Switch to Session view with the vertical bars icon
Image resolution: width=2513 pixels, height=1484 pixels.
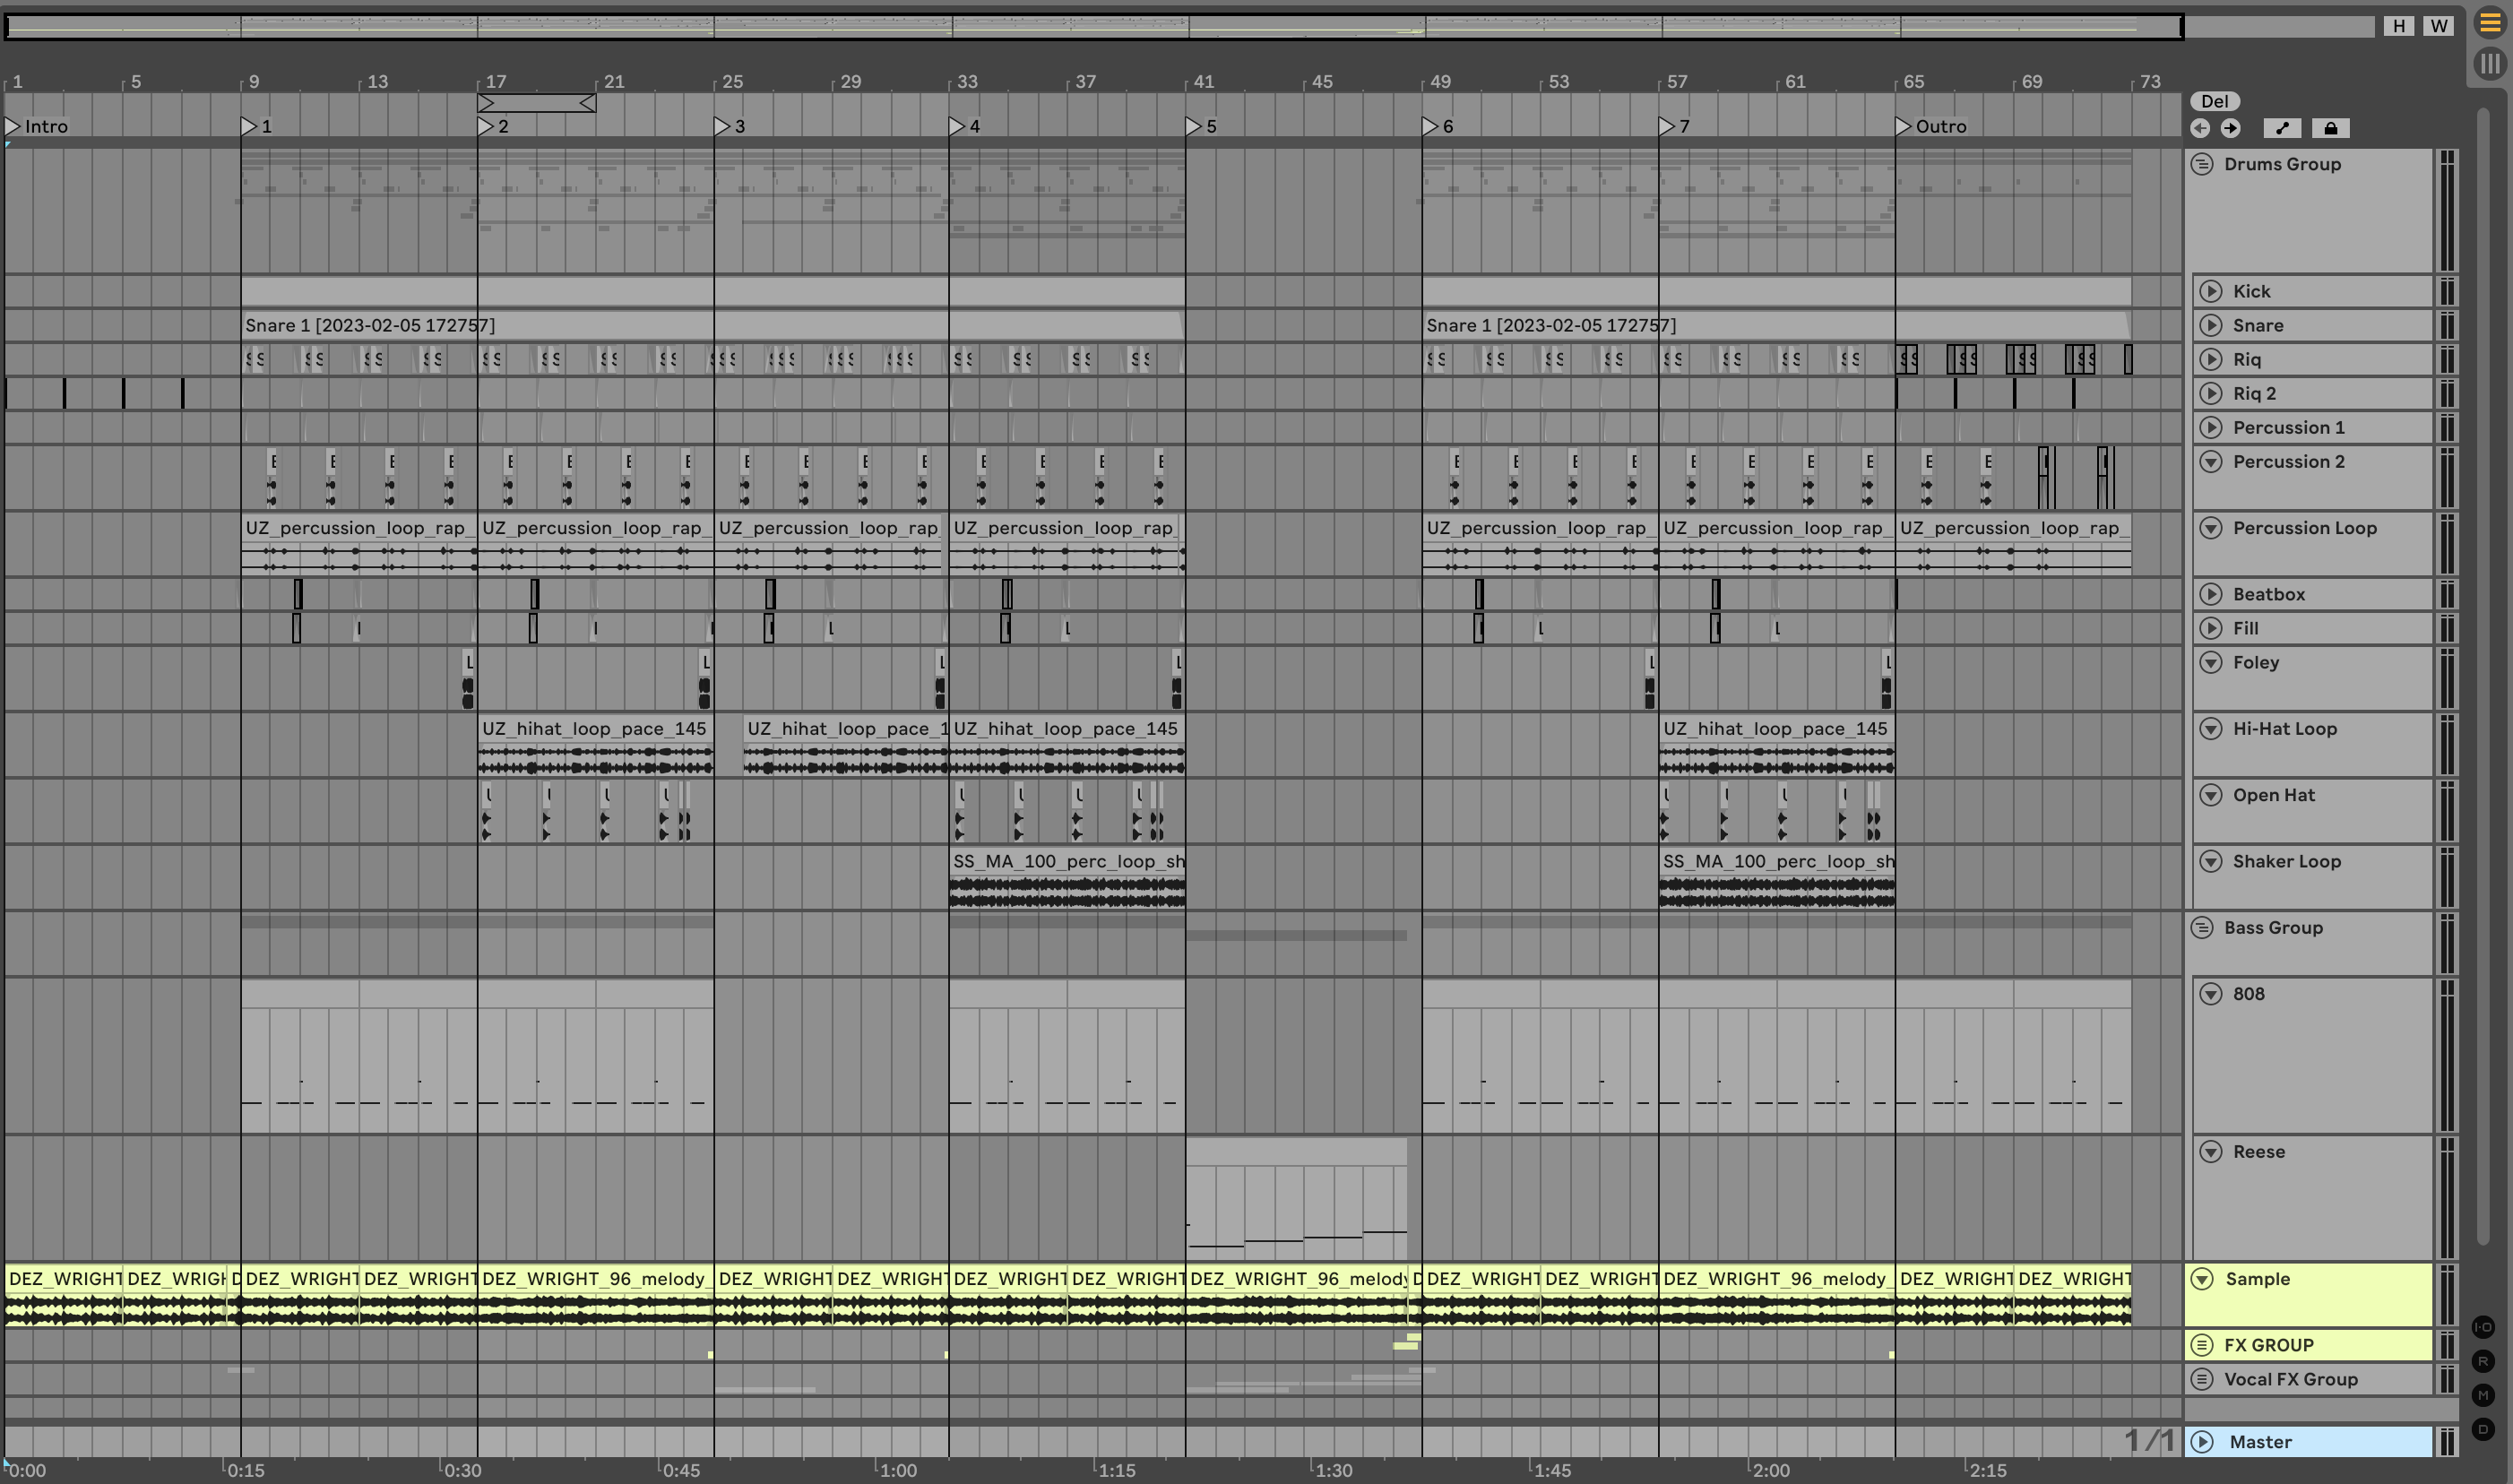[x=2489, y=64]
